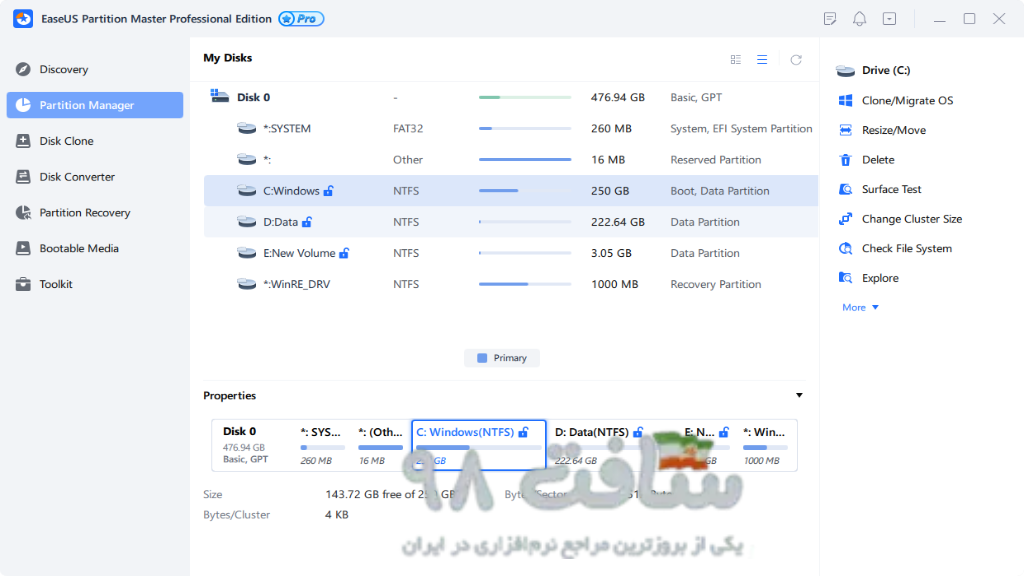The image size is (1024, 576).
Task: Click the Delete trash icon
Action: pyautogui.click(x=845, y=160)
